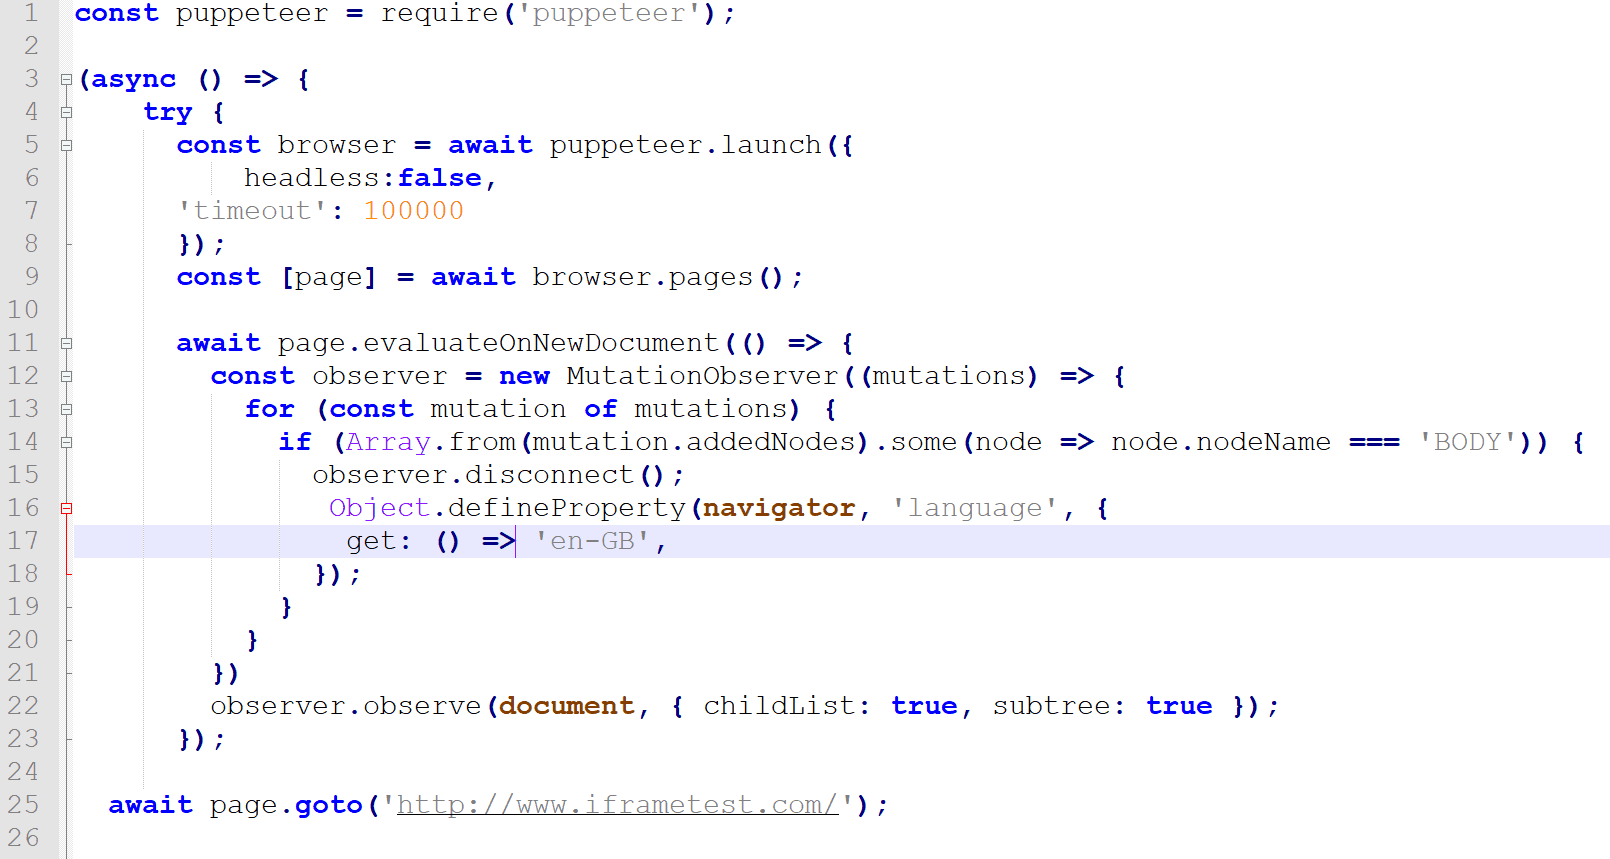Click line number 10 in the gutter
This screenshot has height=859, width=1610.
click(x=23, y=310)
